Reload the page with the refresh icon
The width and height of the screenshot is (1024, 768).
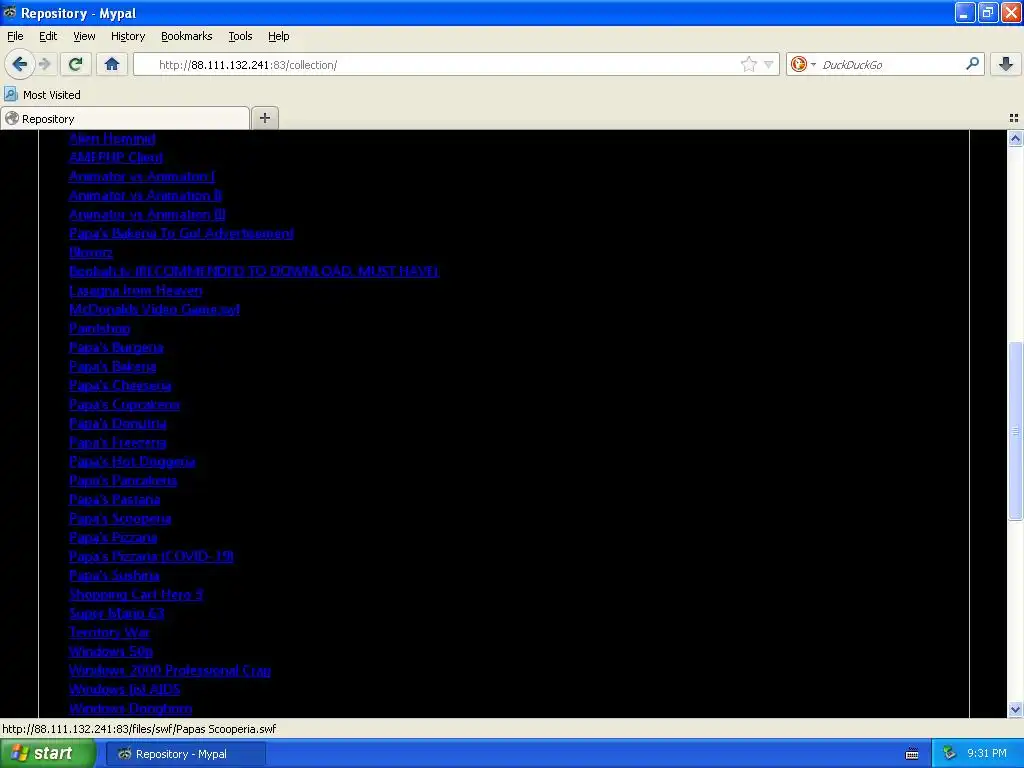[x=76, y=64]
